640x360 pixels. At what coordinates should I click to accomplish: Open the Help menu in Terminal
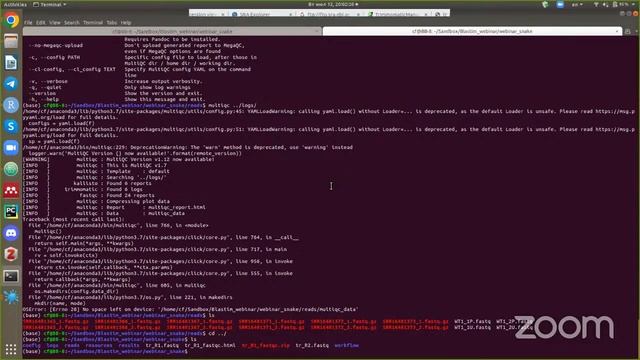pyautogui.click(x=126, y=22)
